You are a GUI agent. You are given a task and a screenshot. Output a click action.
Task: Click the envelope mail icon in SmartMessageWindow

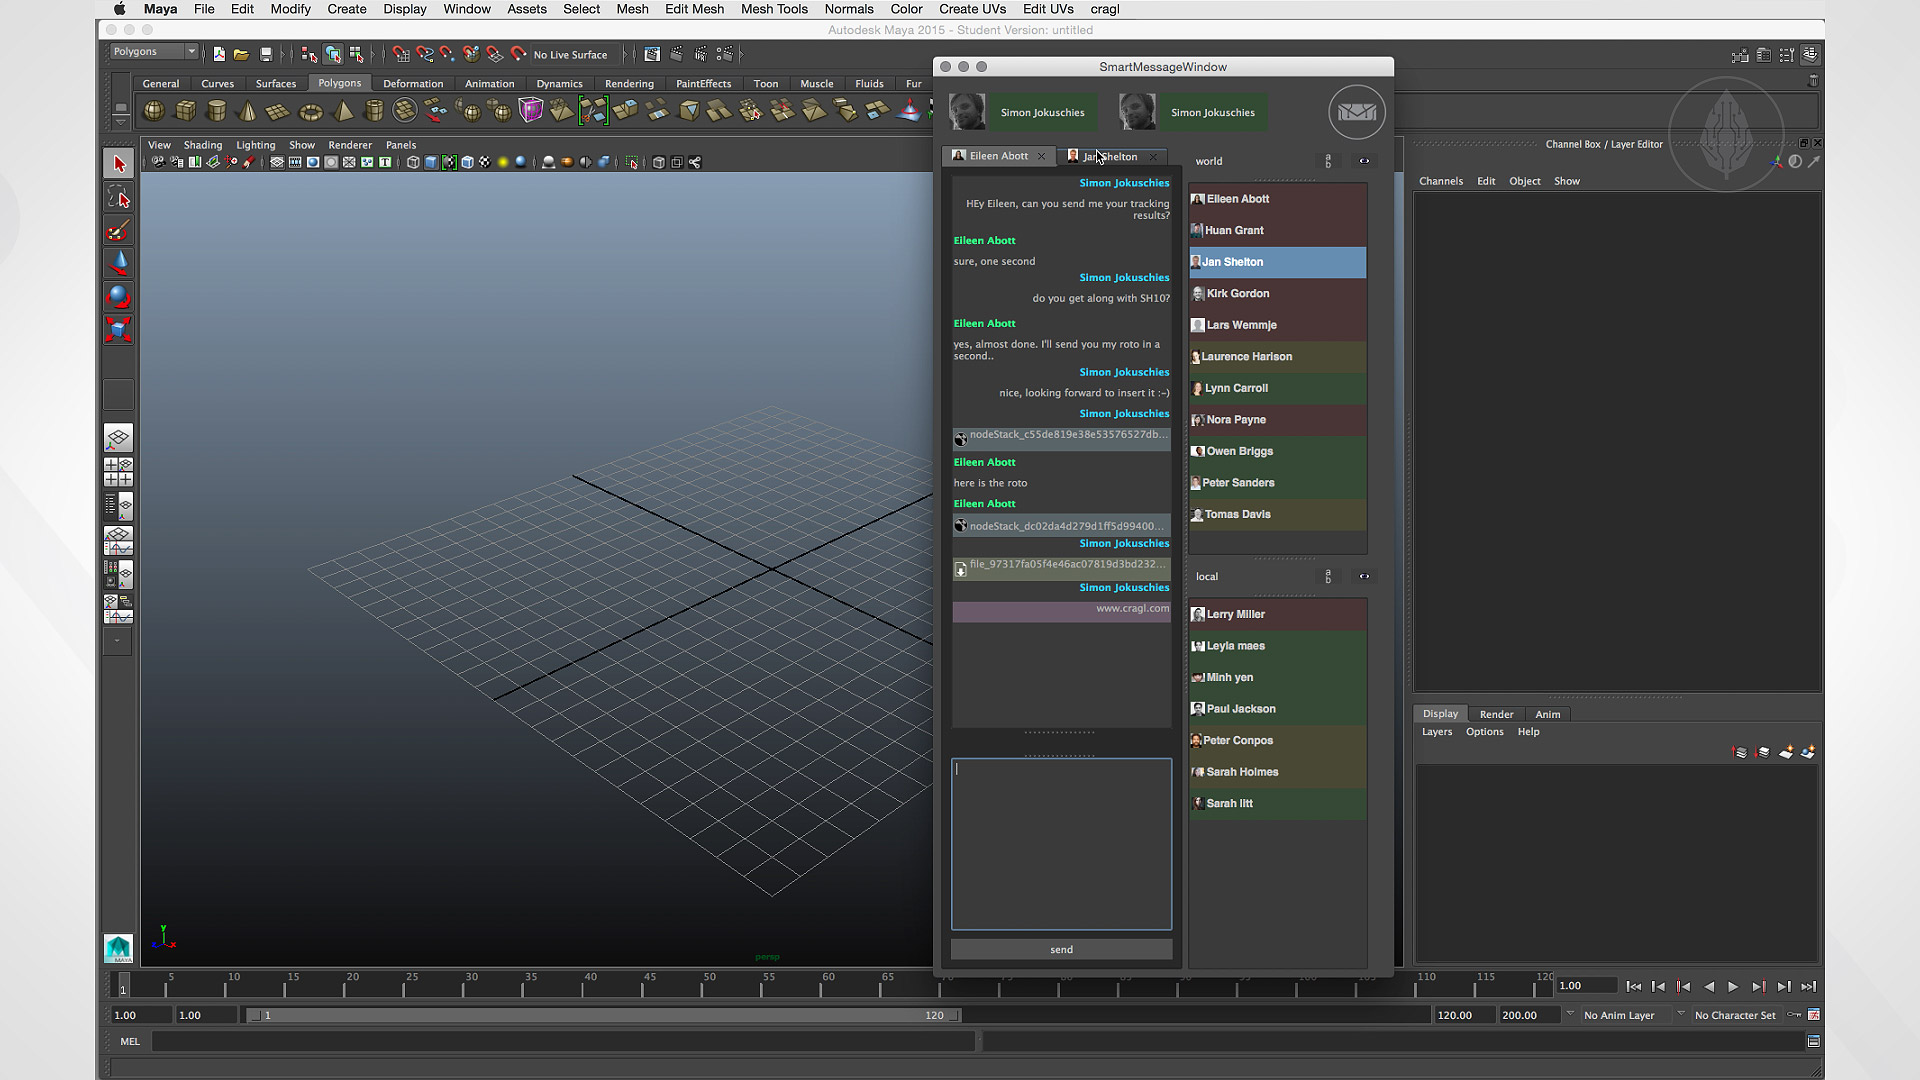tap(1356, 112)
